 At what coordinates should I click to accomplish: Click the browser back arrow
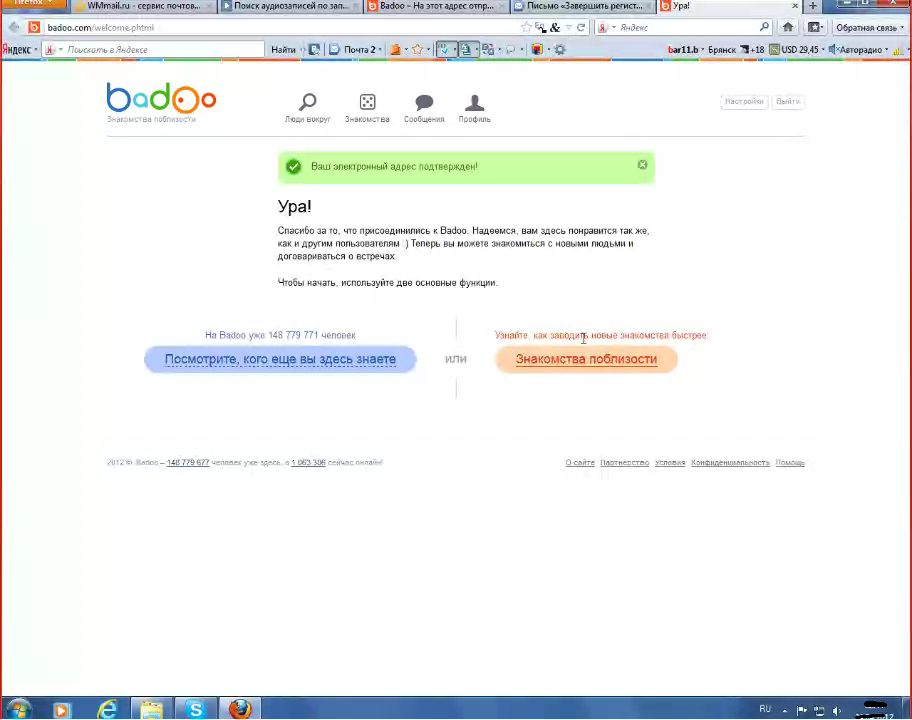(x=14, y=27)
